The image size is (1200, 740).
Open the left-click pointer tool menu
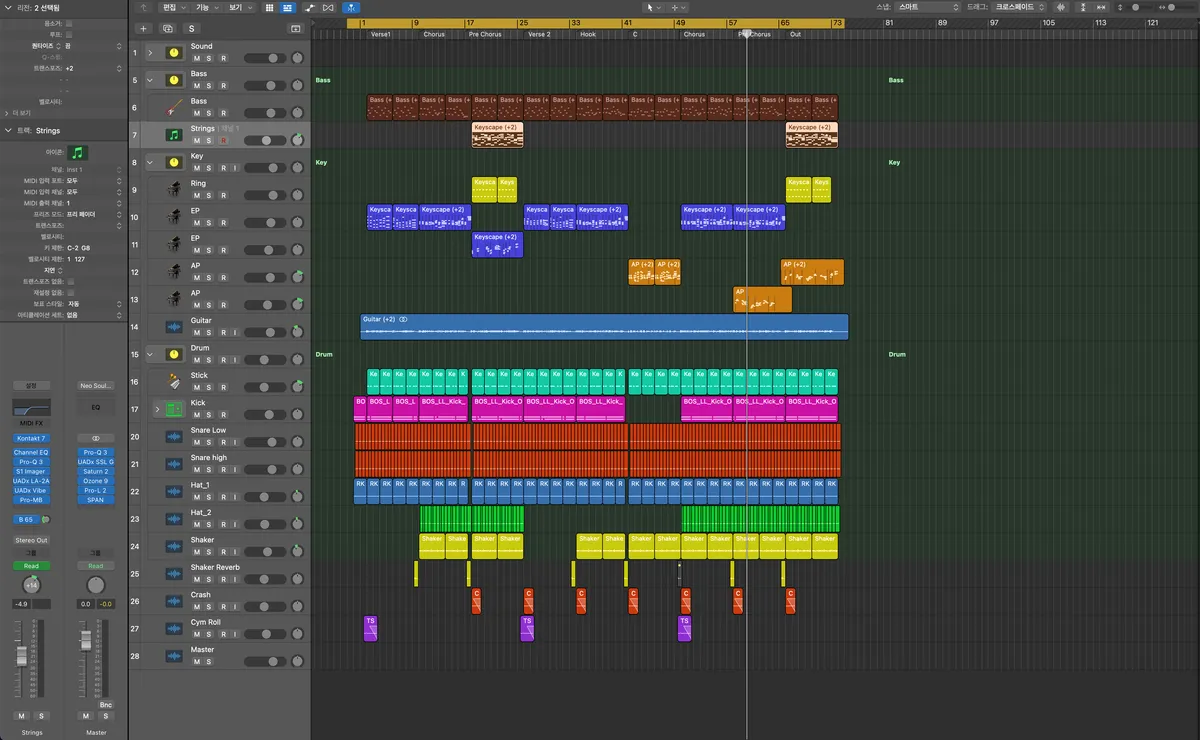652,7
